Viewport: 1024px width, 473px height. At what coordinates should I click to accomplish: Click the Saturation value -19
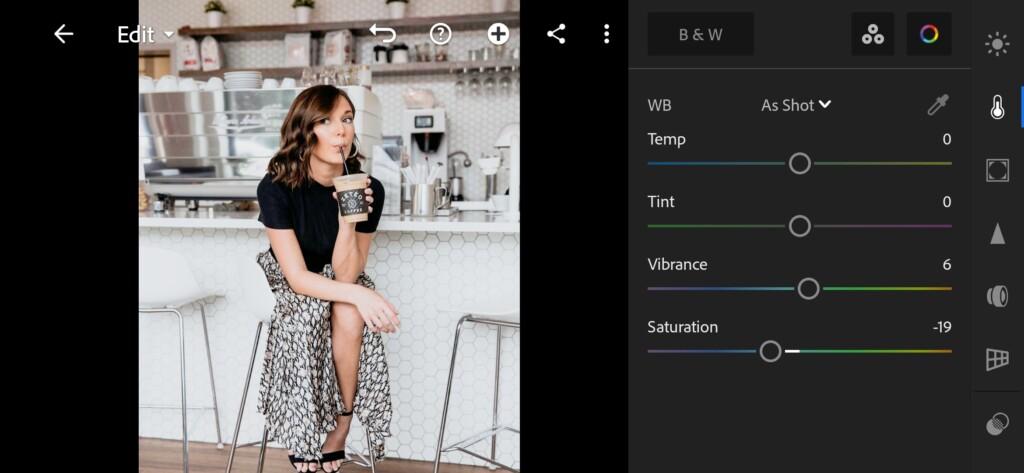click(942, 327)
